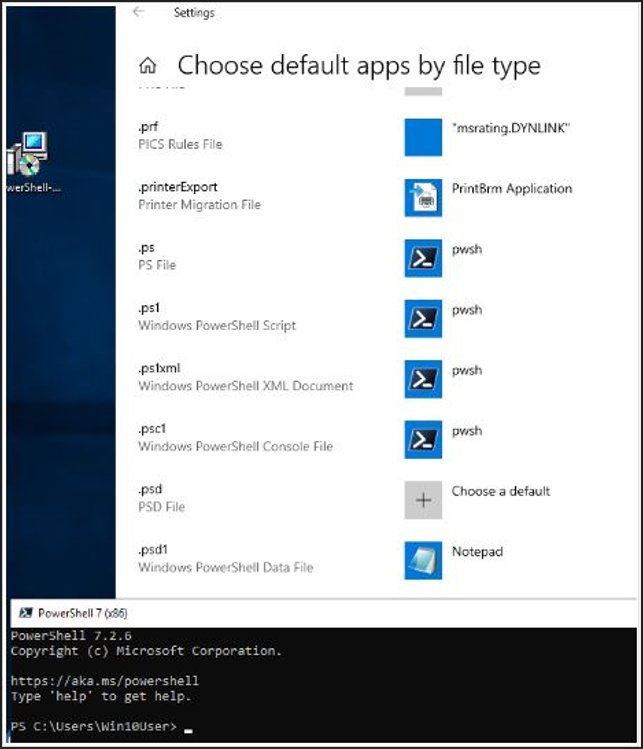Click the PrintBrm Application icon for .printerExport

coord(423,198)
